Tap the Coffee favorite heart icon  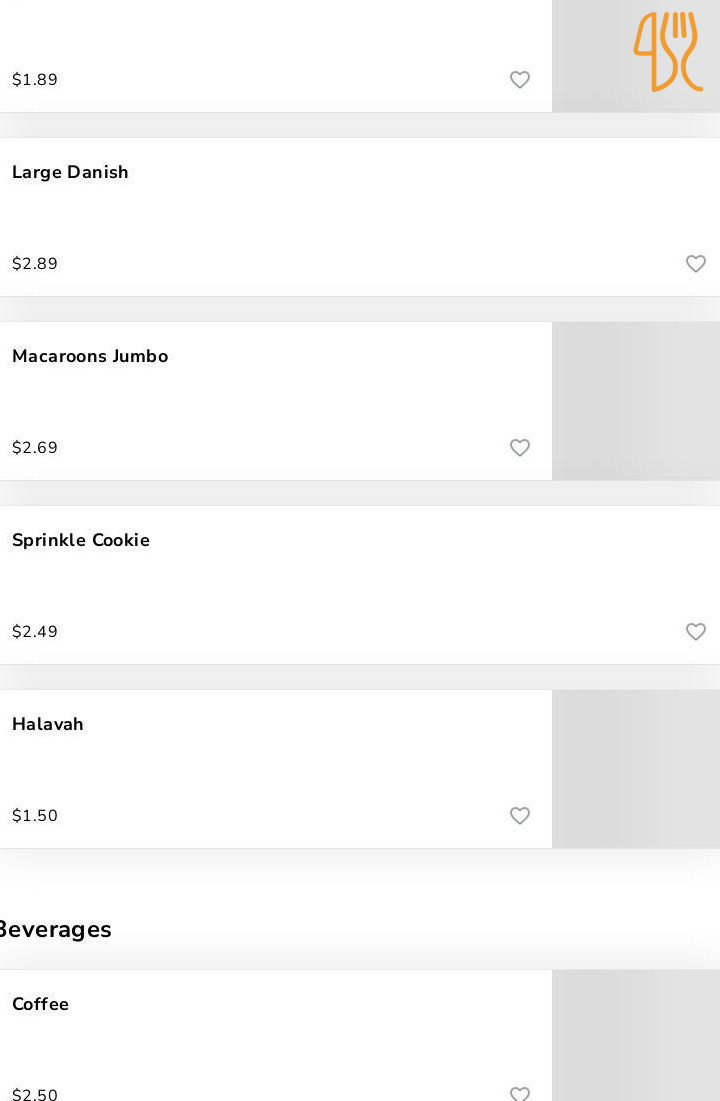click(520, 1094)
